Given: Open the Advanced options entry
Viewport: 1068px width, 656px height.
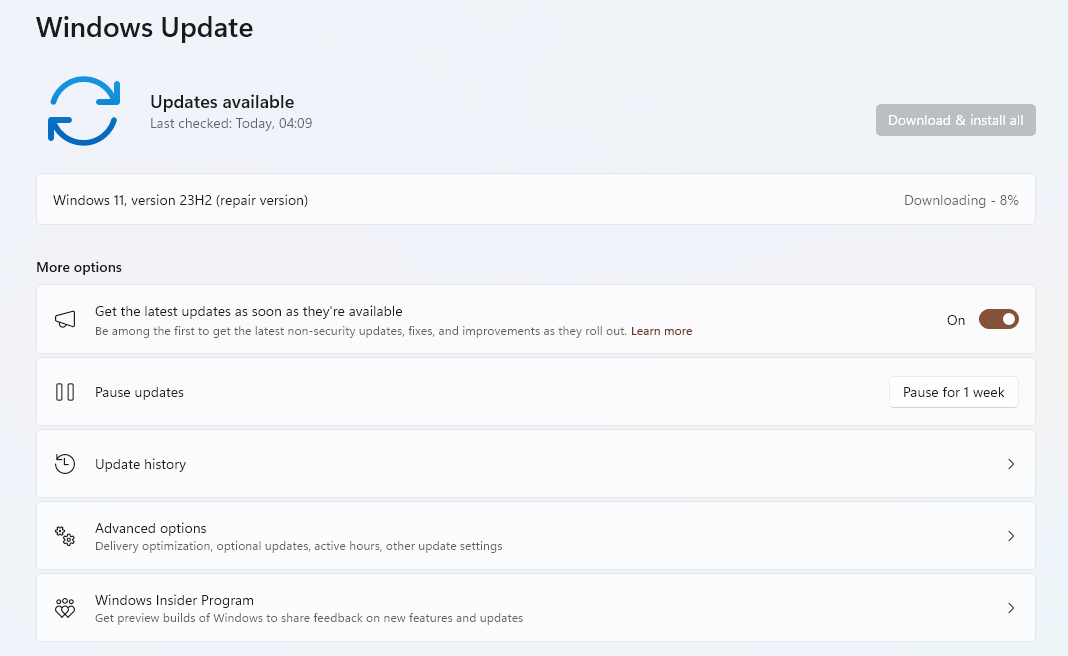Looking at the screenshot, I should tap(151, 528).
